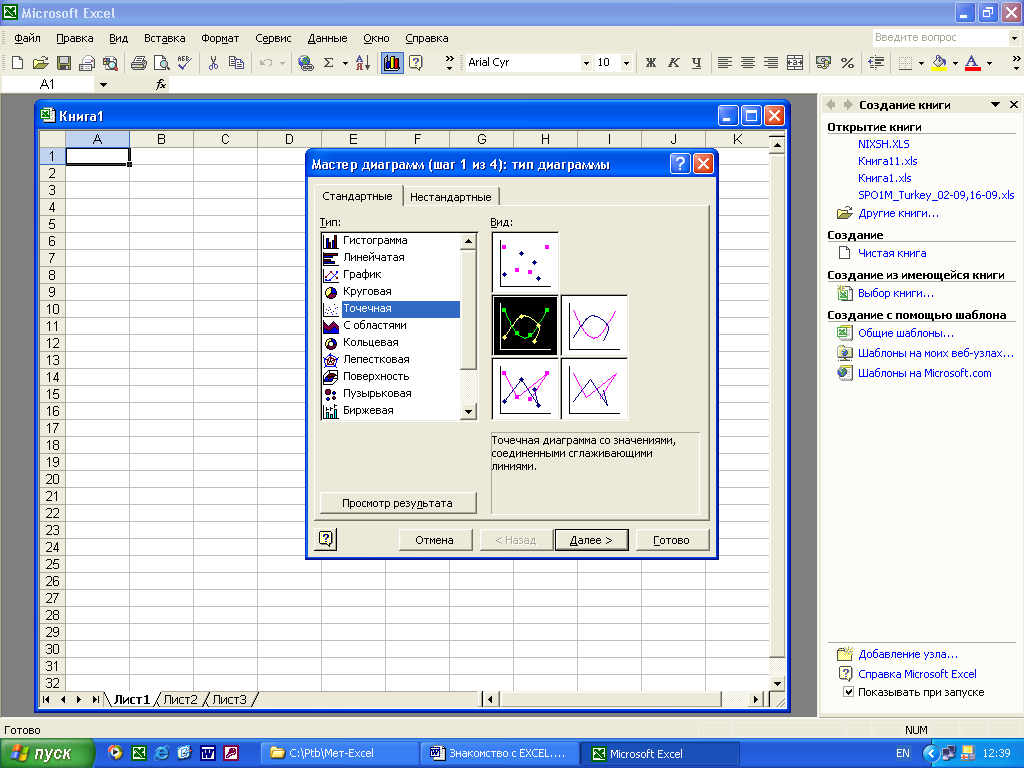Screen dimensions: 1024x768
Task: Open the Данные menu
Action: point(327,38)
